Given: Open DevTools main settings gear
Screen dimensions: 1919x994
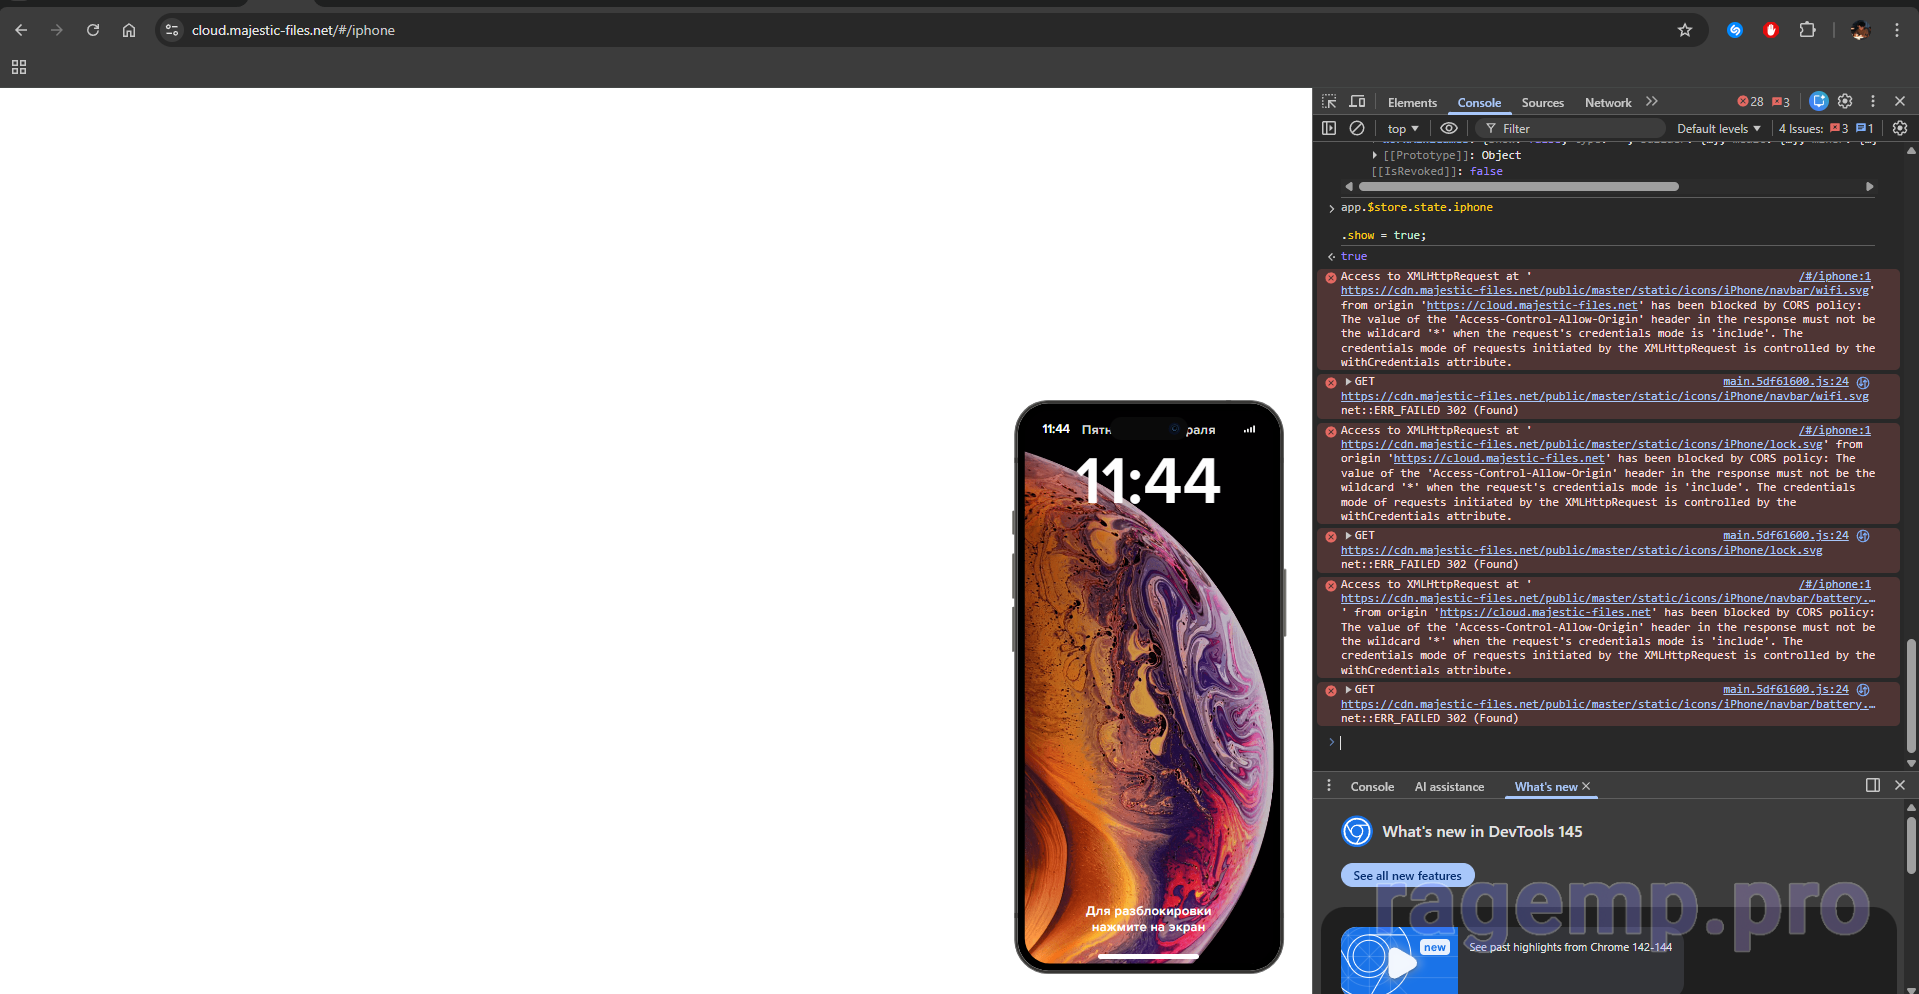Looking at the screenshot, I should click(1845, 101).
